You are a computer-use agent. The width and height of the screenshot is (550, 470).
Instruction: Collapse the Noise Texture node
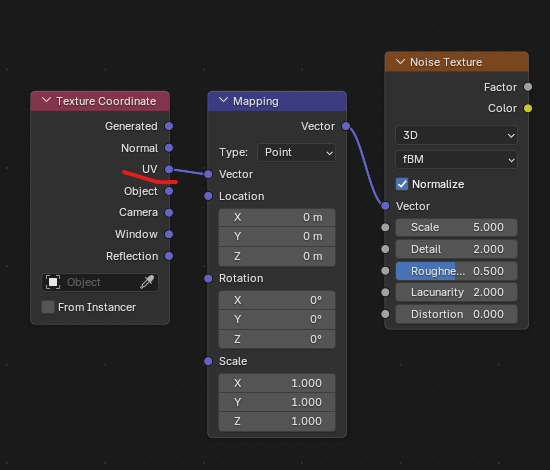coord(400,62)
